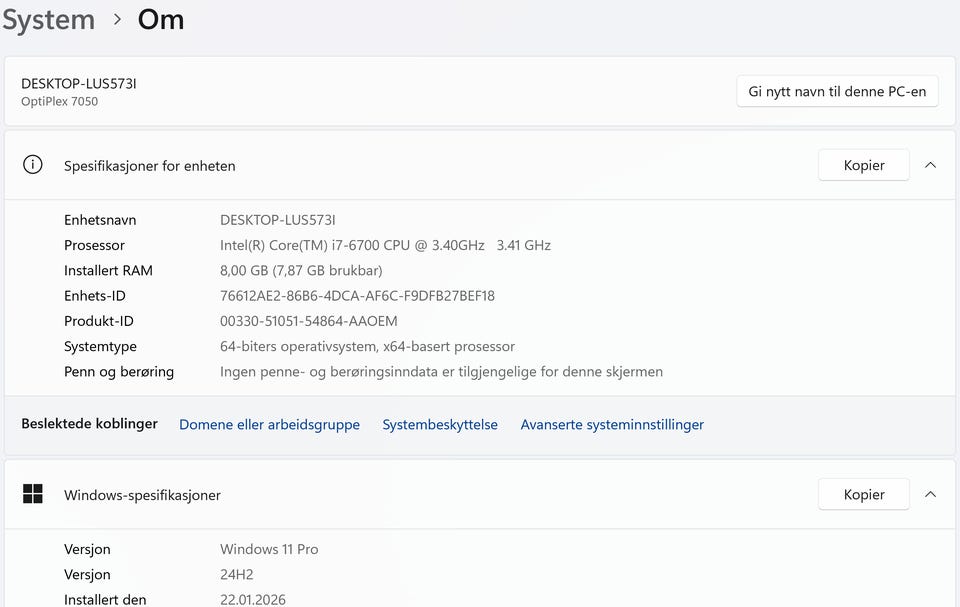Select the 8,00 GB RAM value
Image resolution: width=960 pixels, height=607 pixels.
pos(301,270)
